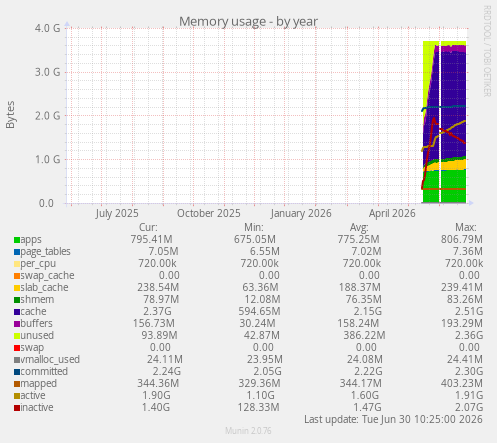
Task: Click the 'Munin 2.0.76' footer text
Action: [x=248, y=431]
